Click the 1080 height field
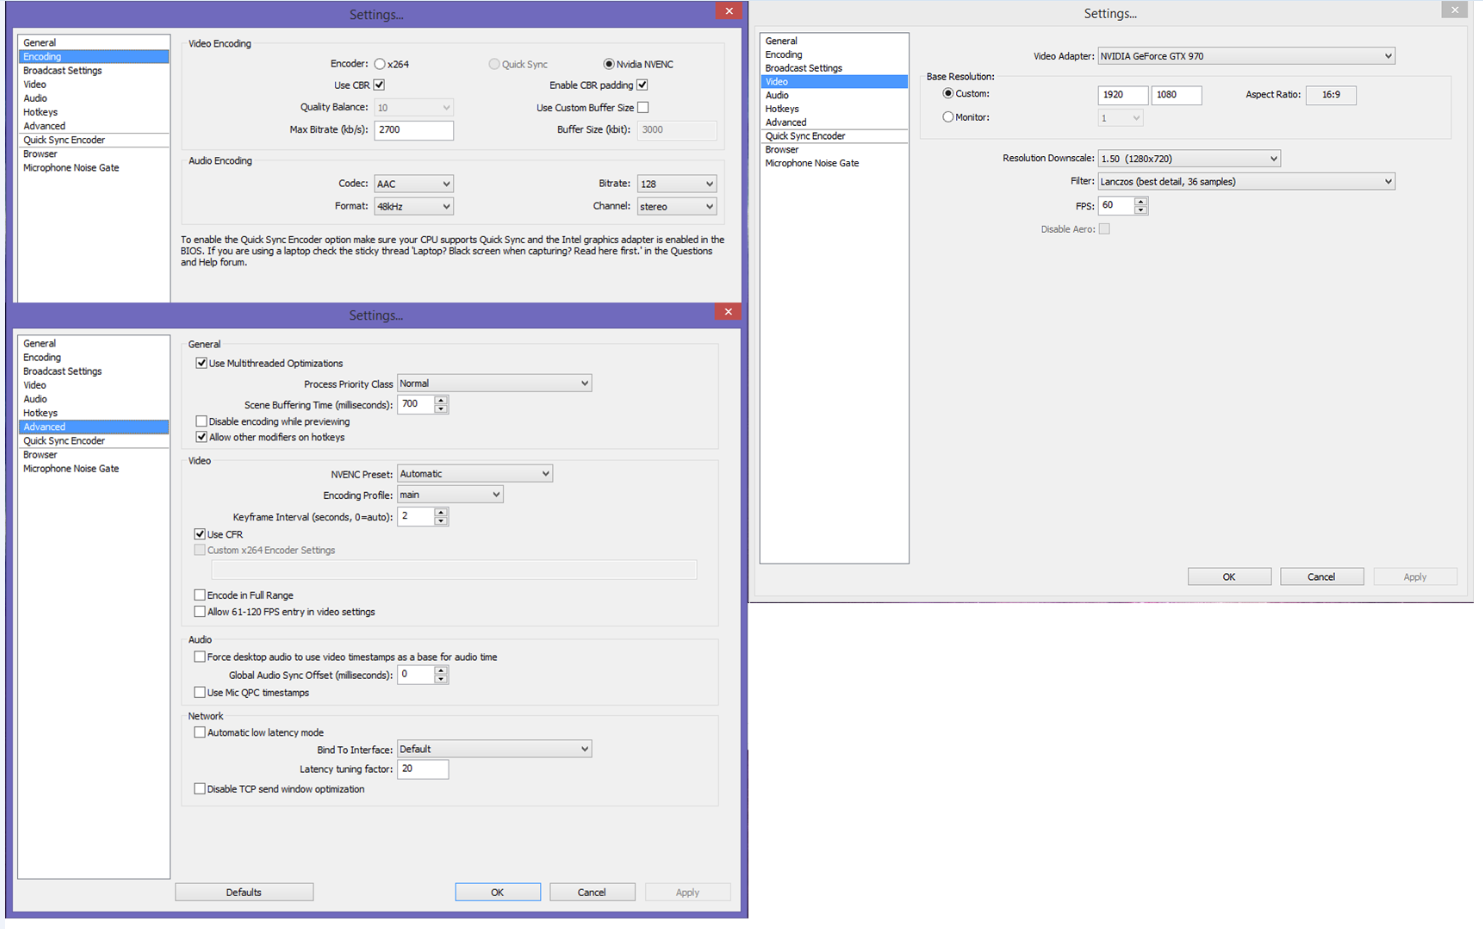Viewport: 1483px width, 929px height. click(1176, 95)
